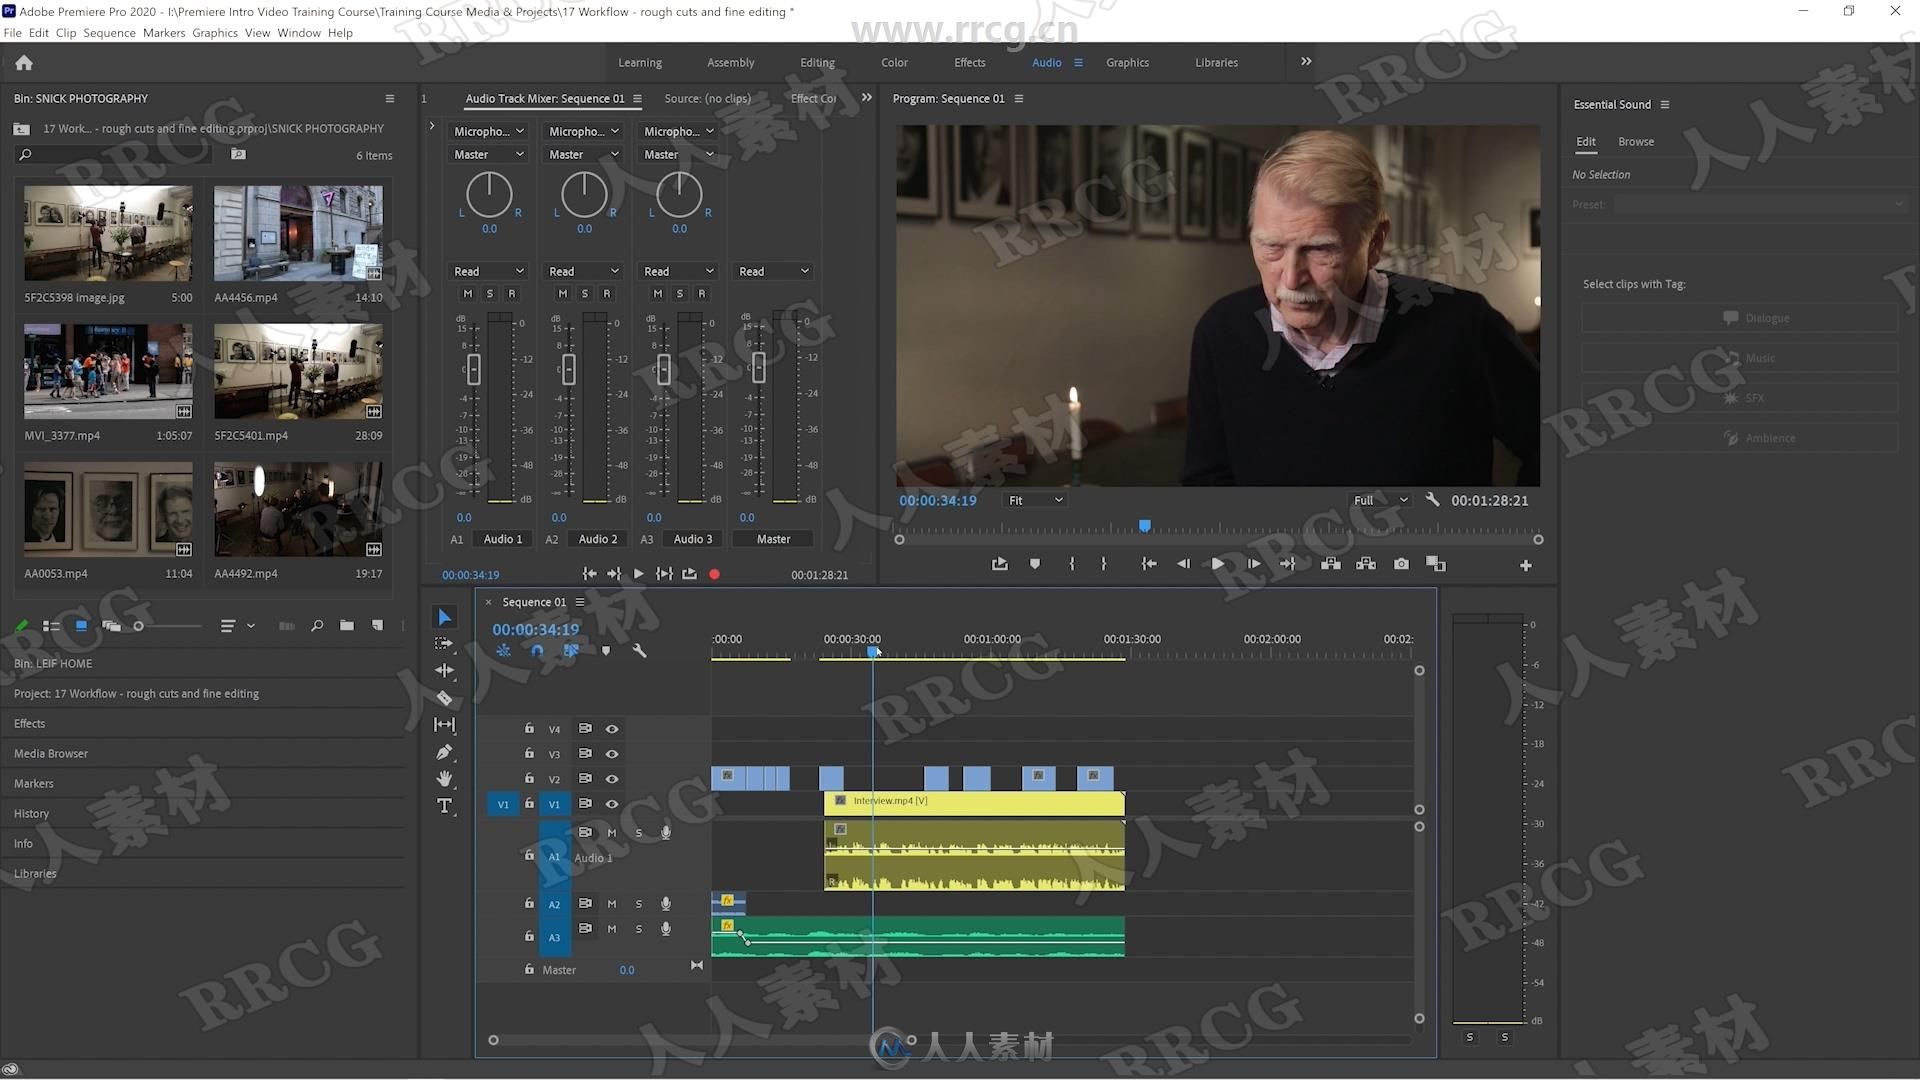Image resolution: width=1920 pixels, height=1080 pixels.
Task: Expand the Audio workspace dropdown
Action: 1077,62
